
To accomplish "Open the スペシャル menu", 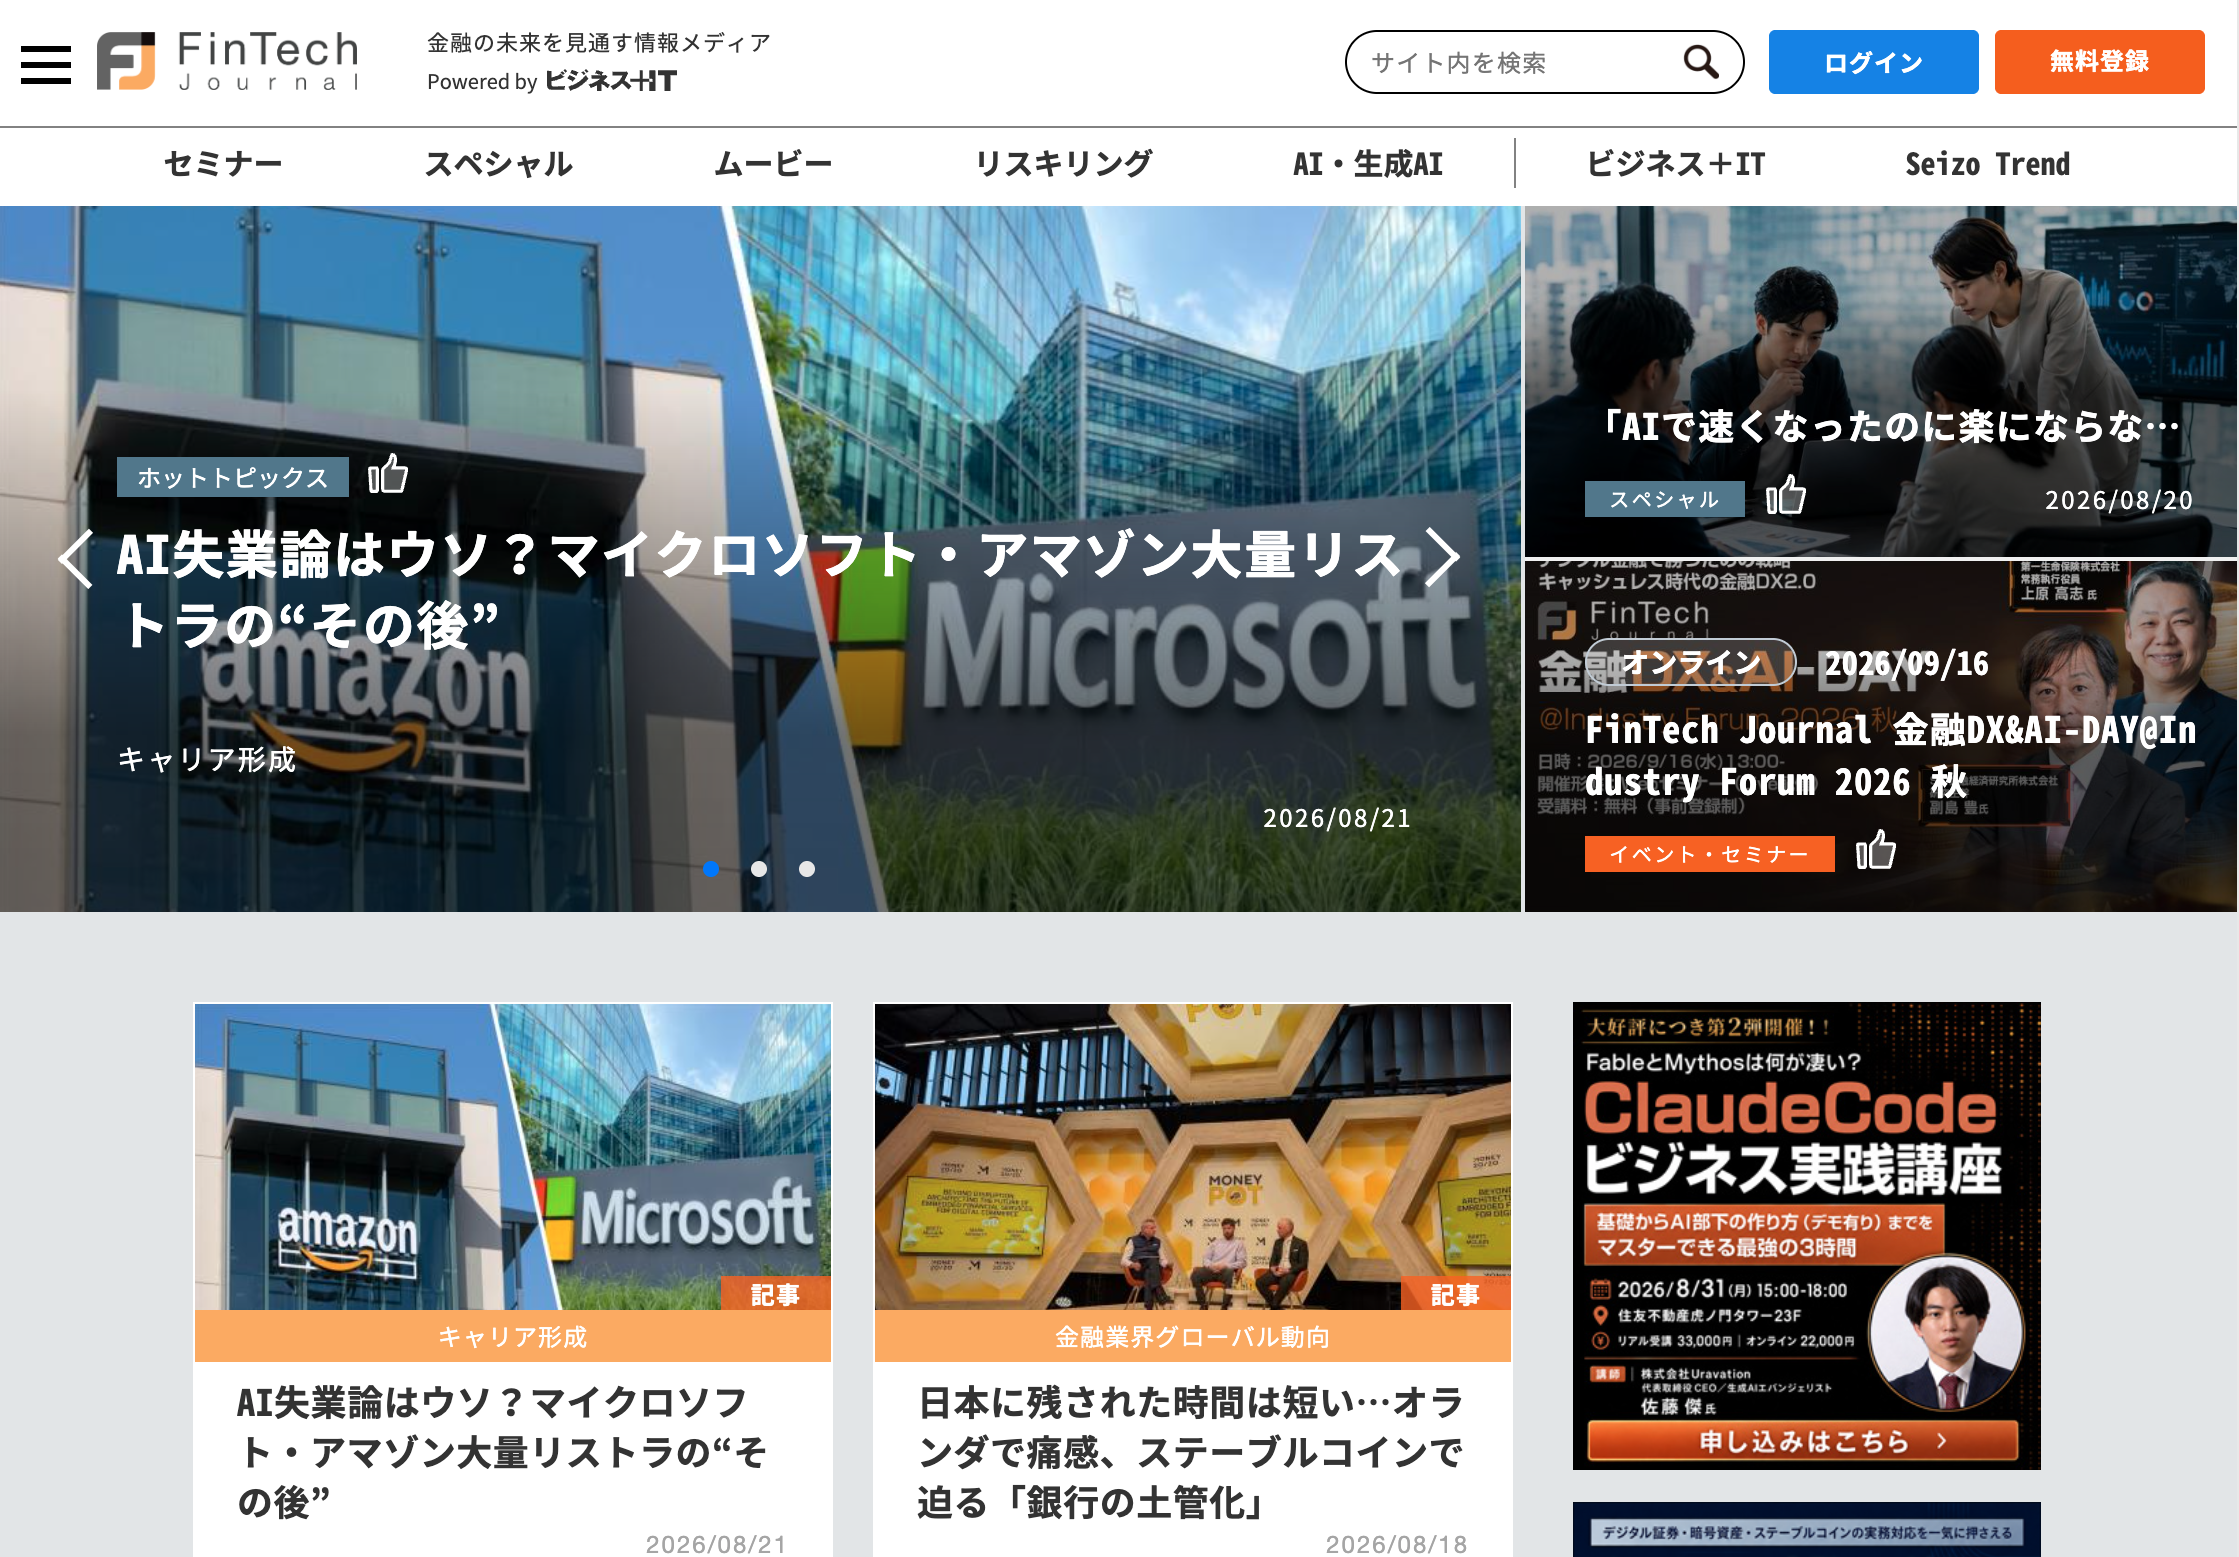I will pos(499,164).
